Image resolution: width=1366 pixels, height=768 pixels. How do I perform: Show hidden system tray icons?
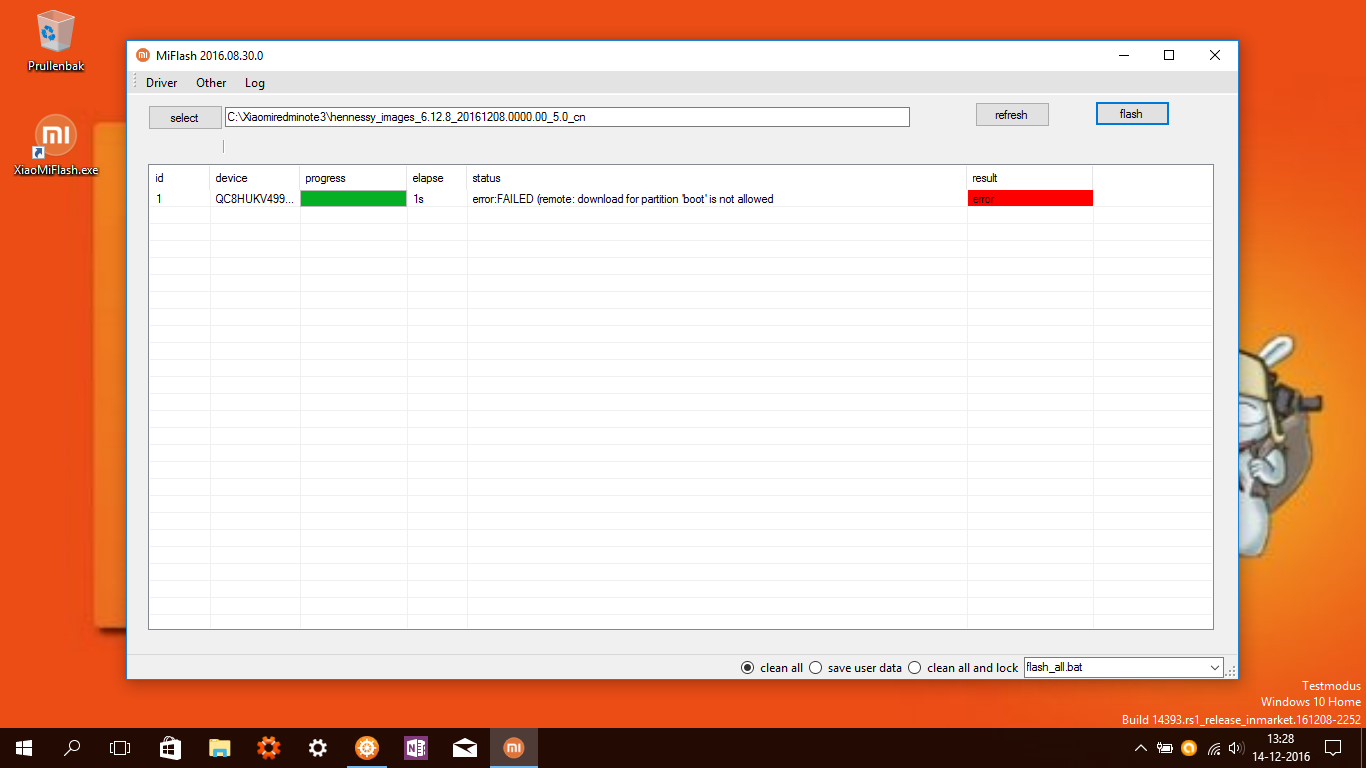(x=1141, y=748)
